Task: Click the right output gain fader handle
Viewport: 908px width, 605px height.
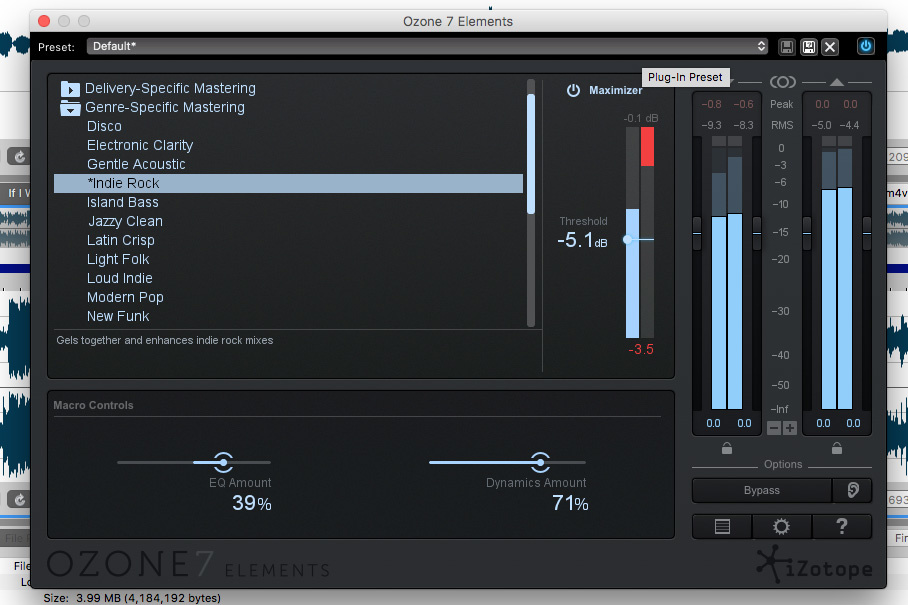Action: pyautogui.click(x=866, y=233)
